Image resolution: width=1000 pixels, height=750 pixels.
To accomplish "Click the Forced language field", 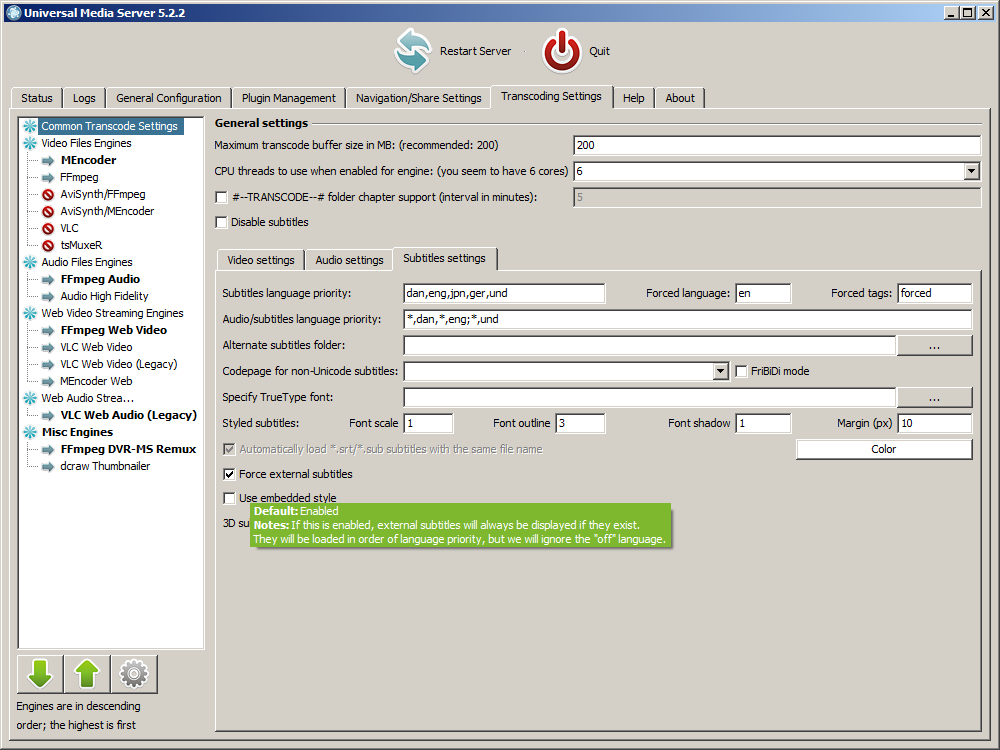I will click(x=763, y=293).
